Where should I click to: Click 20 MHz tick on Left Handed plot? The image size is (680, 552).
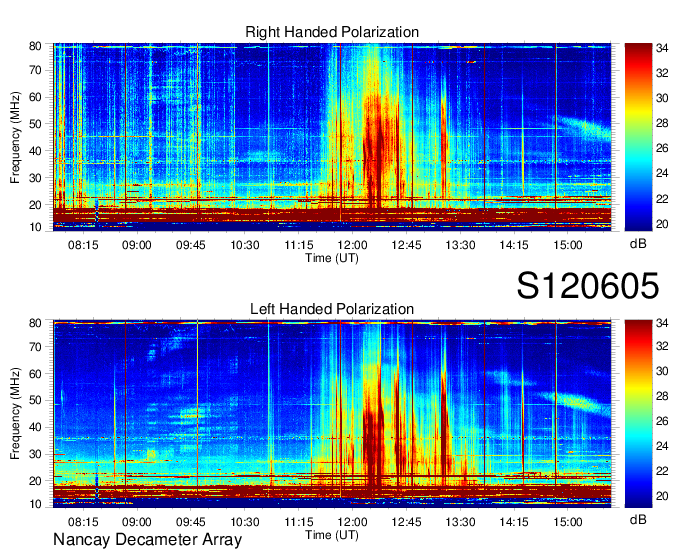click(35, 481)
